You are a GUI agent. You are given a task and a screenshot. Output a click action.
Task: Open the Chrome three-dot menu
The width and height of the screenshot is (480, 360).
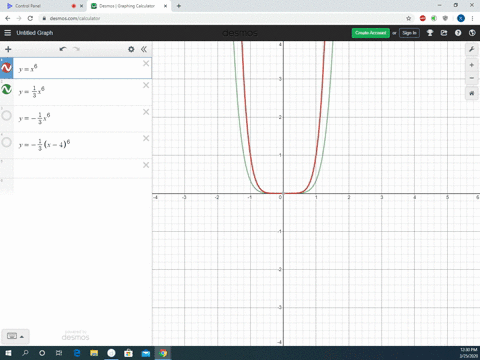(472, 18)
